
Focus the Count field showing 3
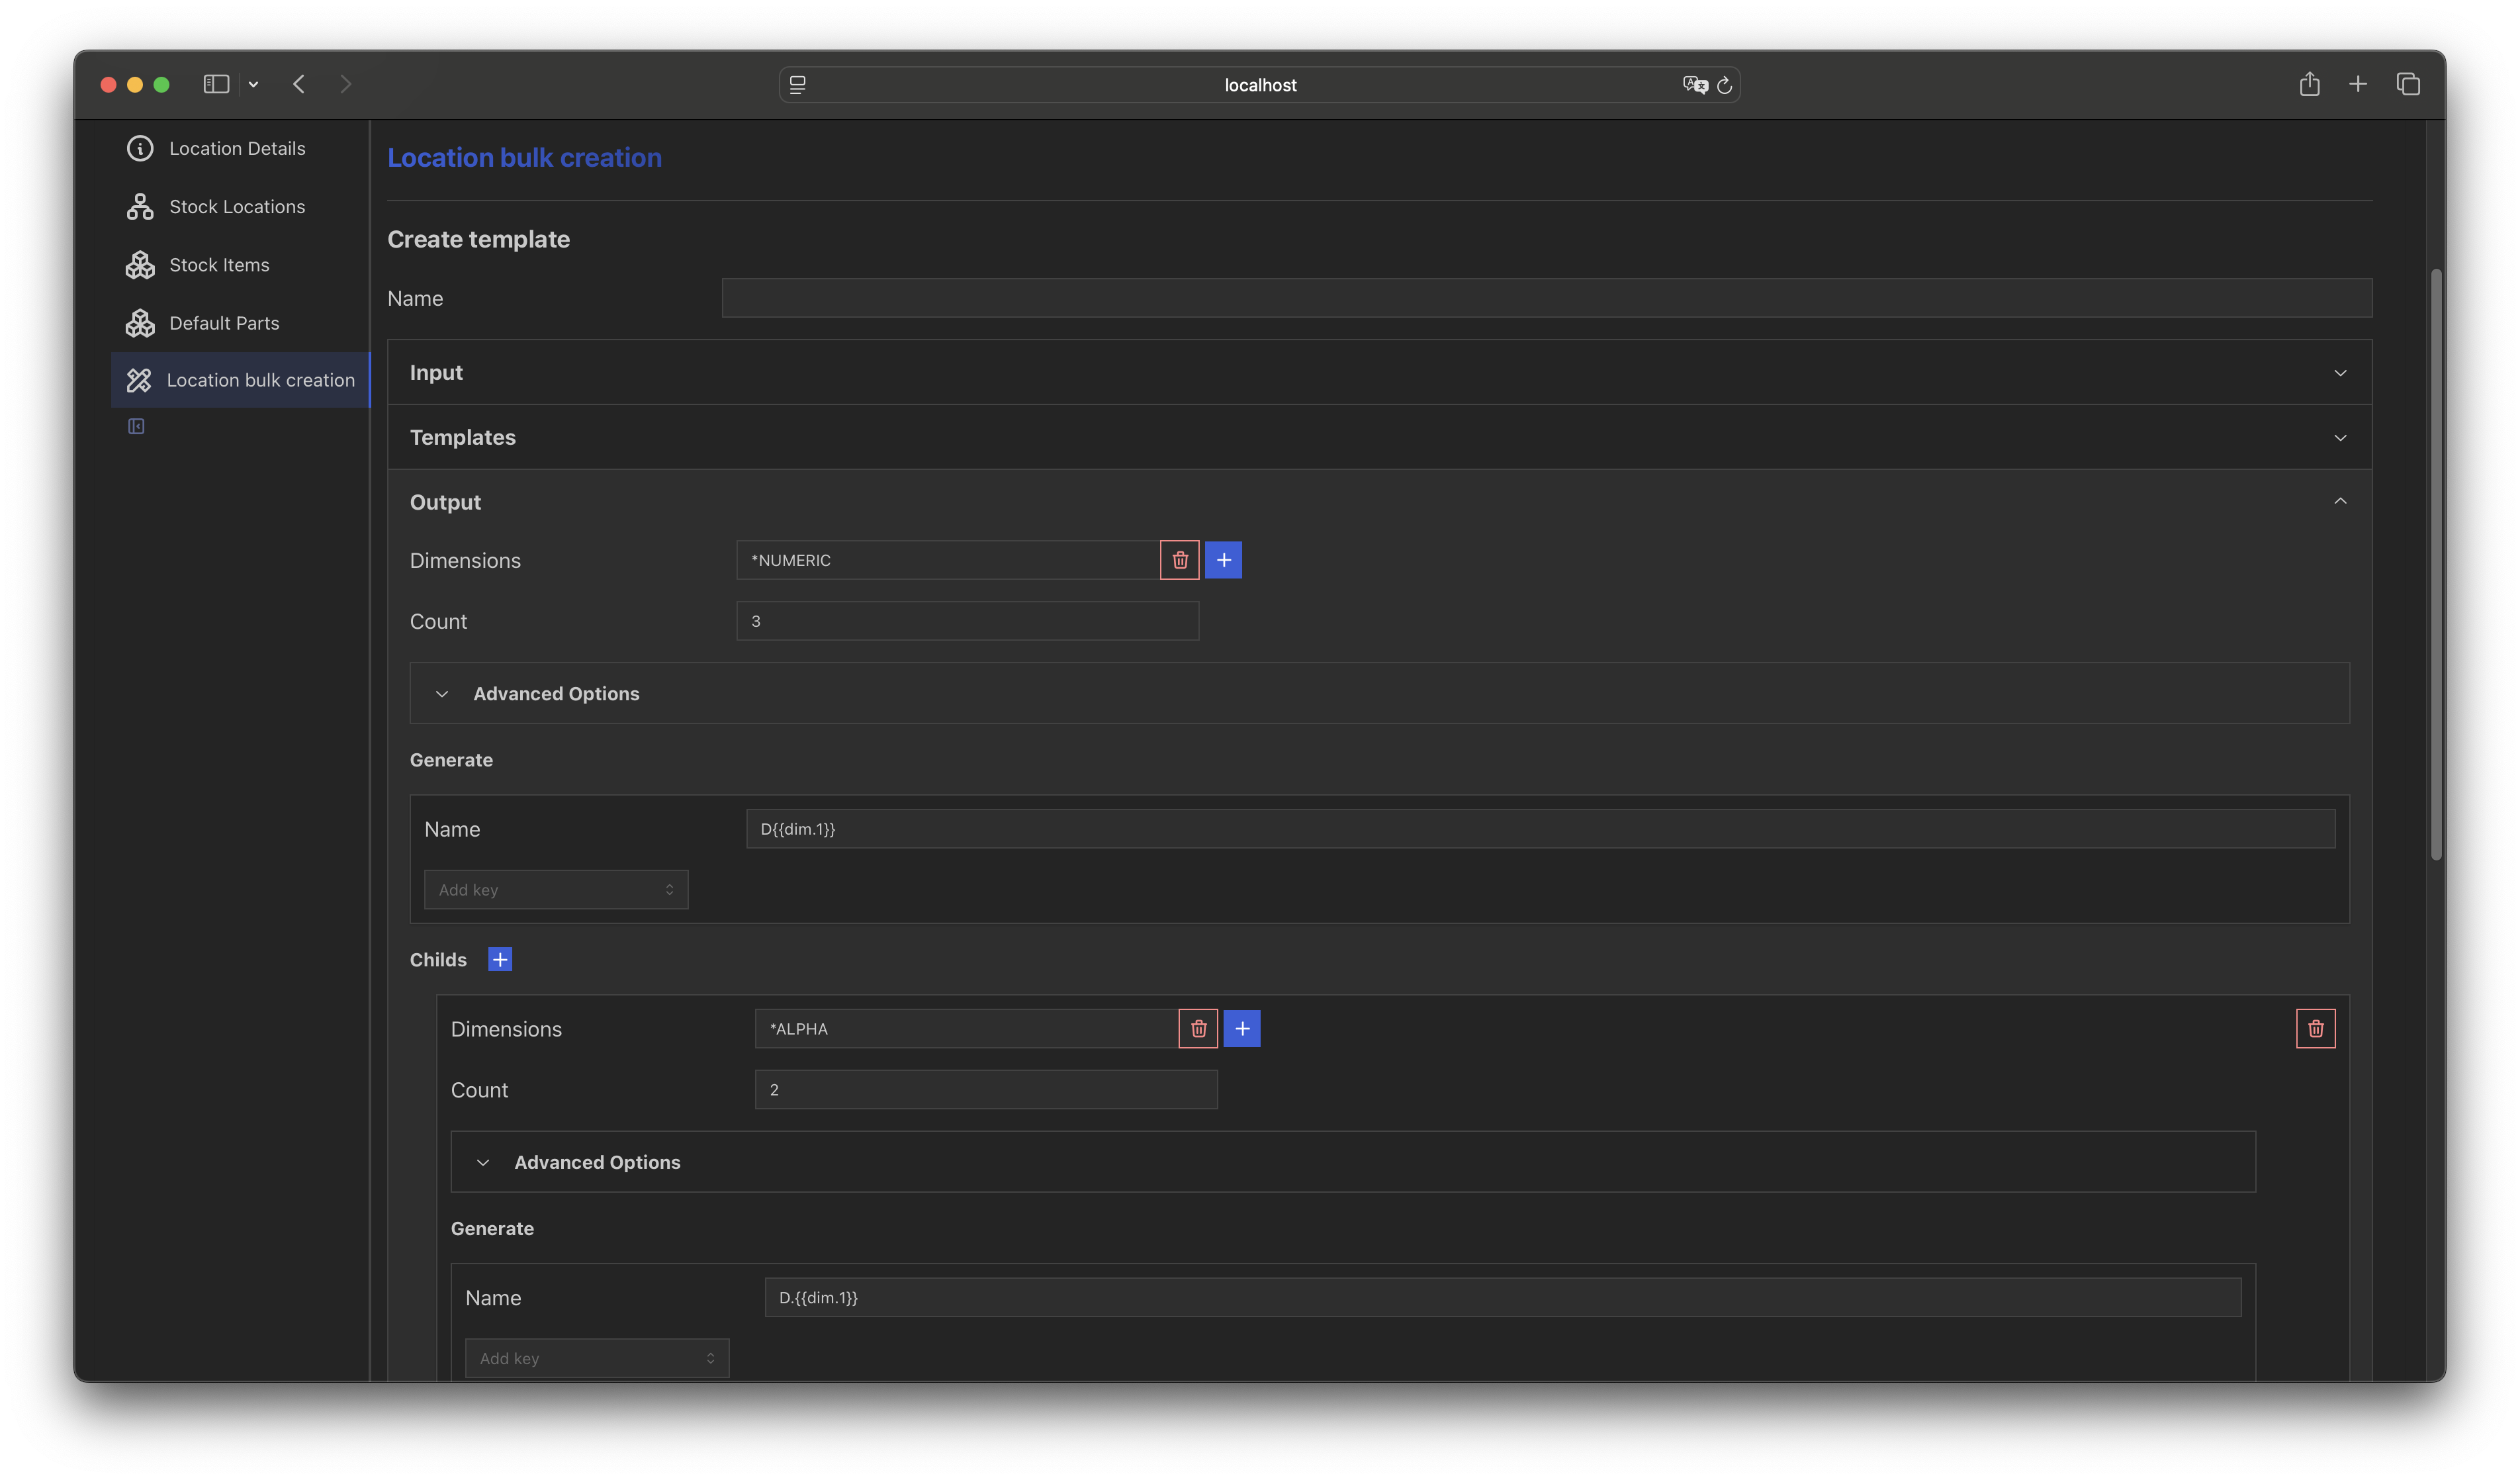click(x=967, y=621)
